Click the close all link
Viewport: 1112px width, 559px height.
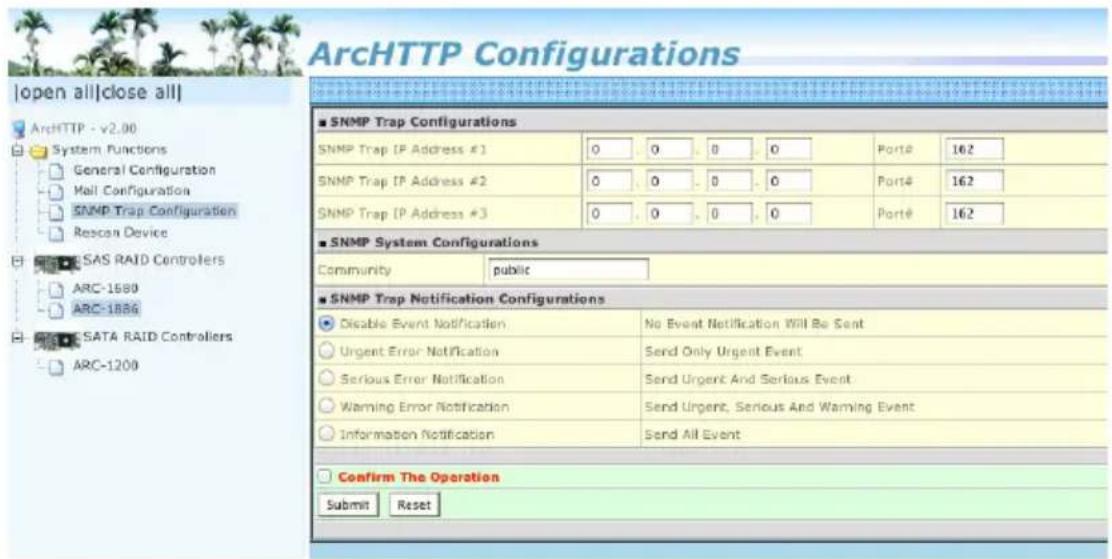tap(138, 92)
